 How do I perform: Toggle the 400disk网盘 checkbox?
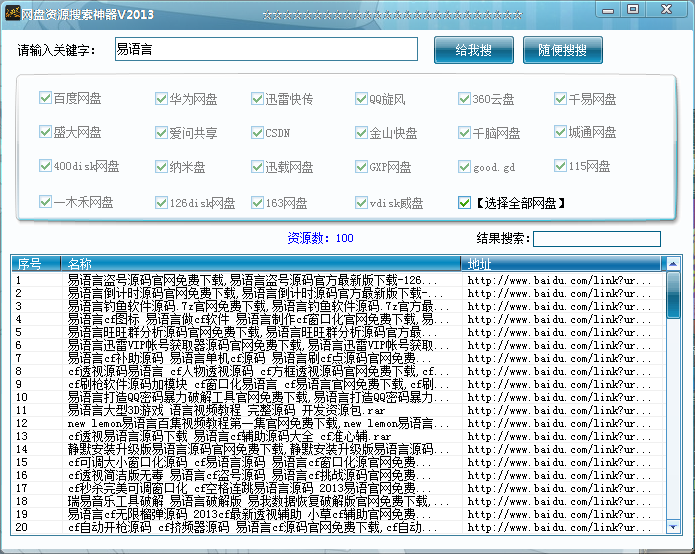(x=45, y=166)
